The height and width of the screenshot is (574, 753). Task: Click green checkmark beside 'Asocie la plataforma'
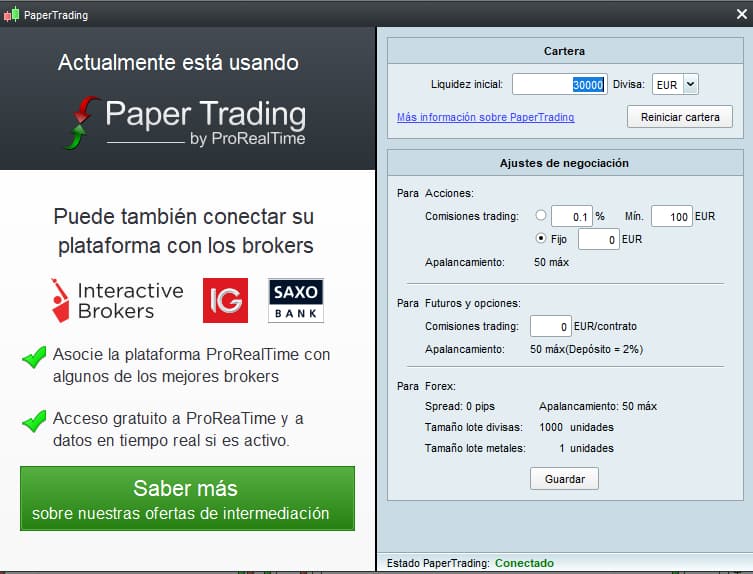click(x=34, y=357)
